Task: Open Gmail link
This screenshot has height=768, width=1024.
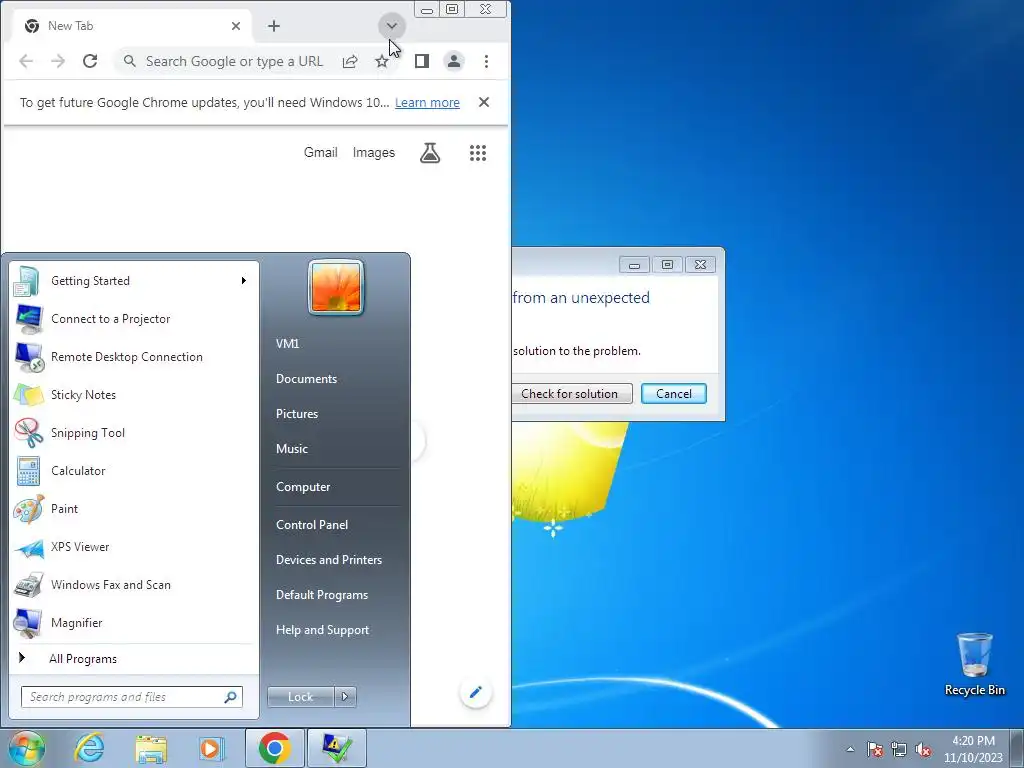Action: point(321,153)
